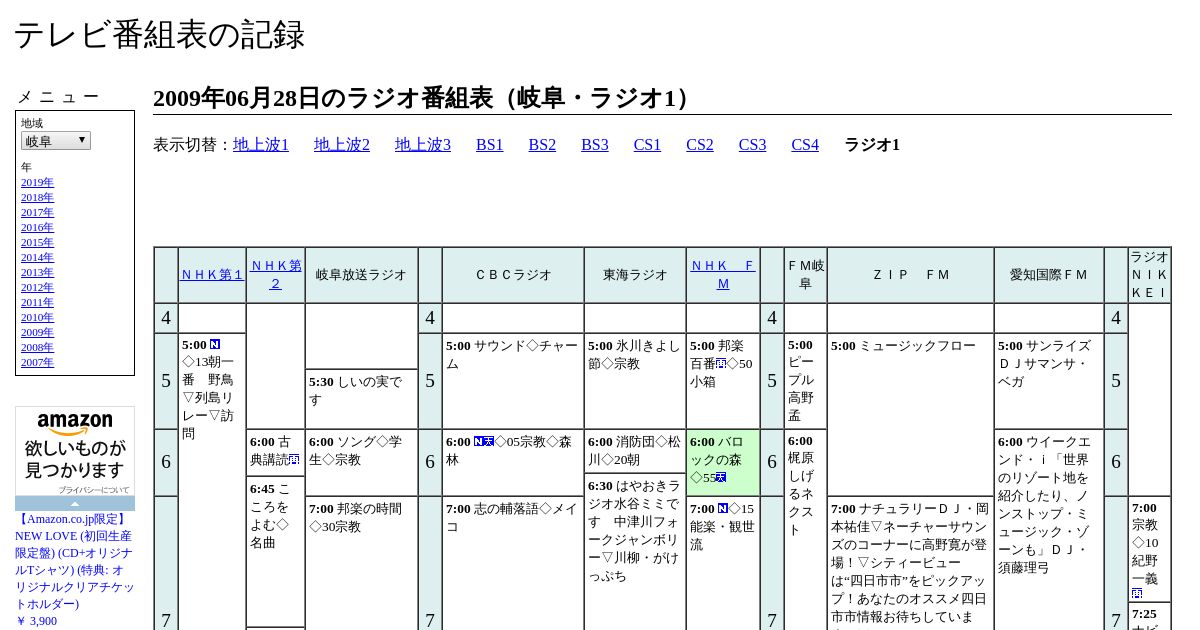Switch to the 地上波3 listing tab
Image resolution: width=1200 pixels, height=630 pixels.
coord(423,145)
